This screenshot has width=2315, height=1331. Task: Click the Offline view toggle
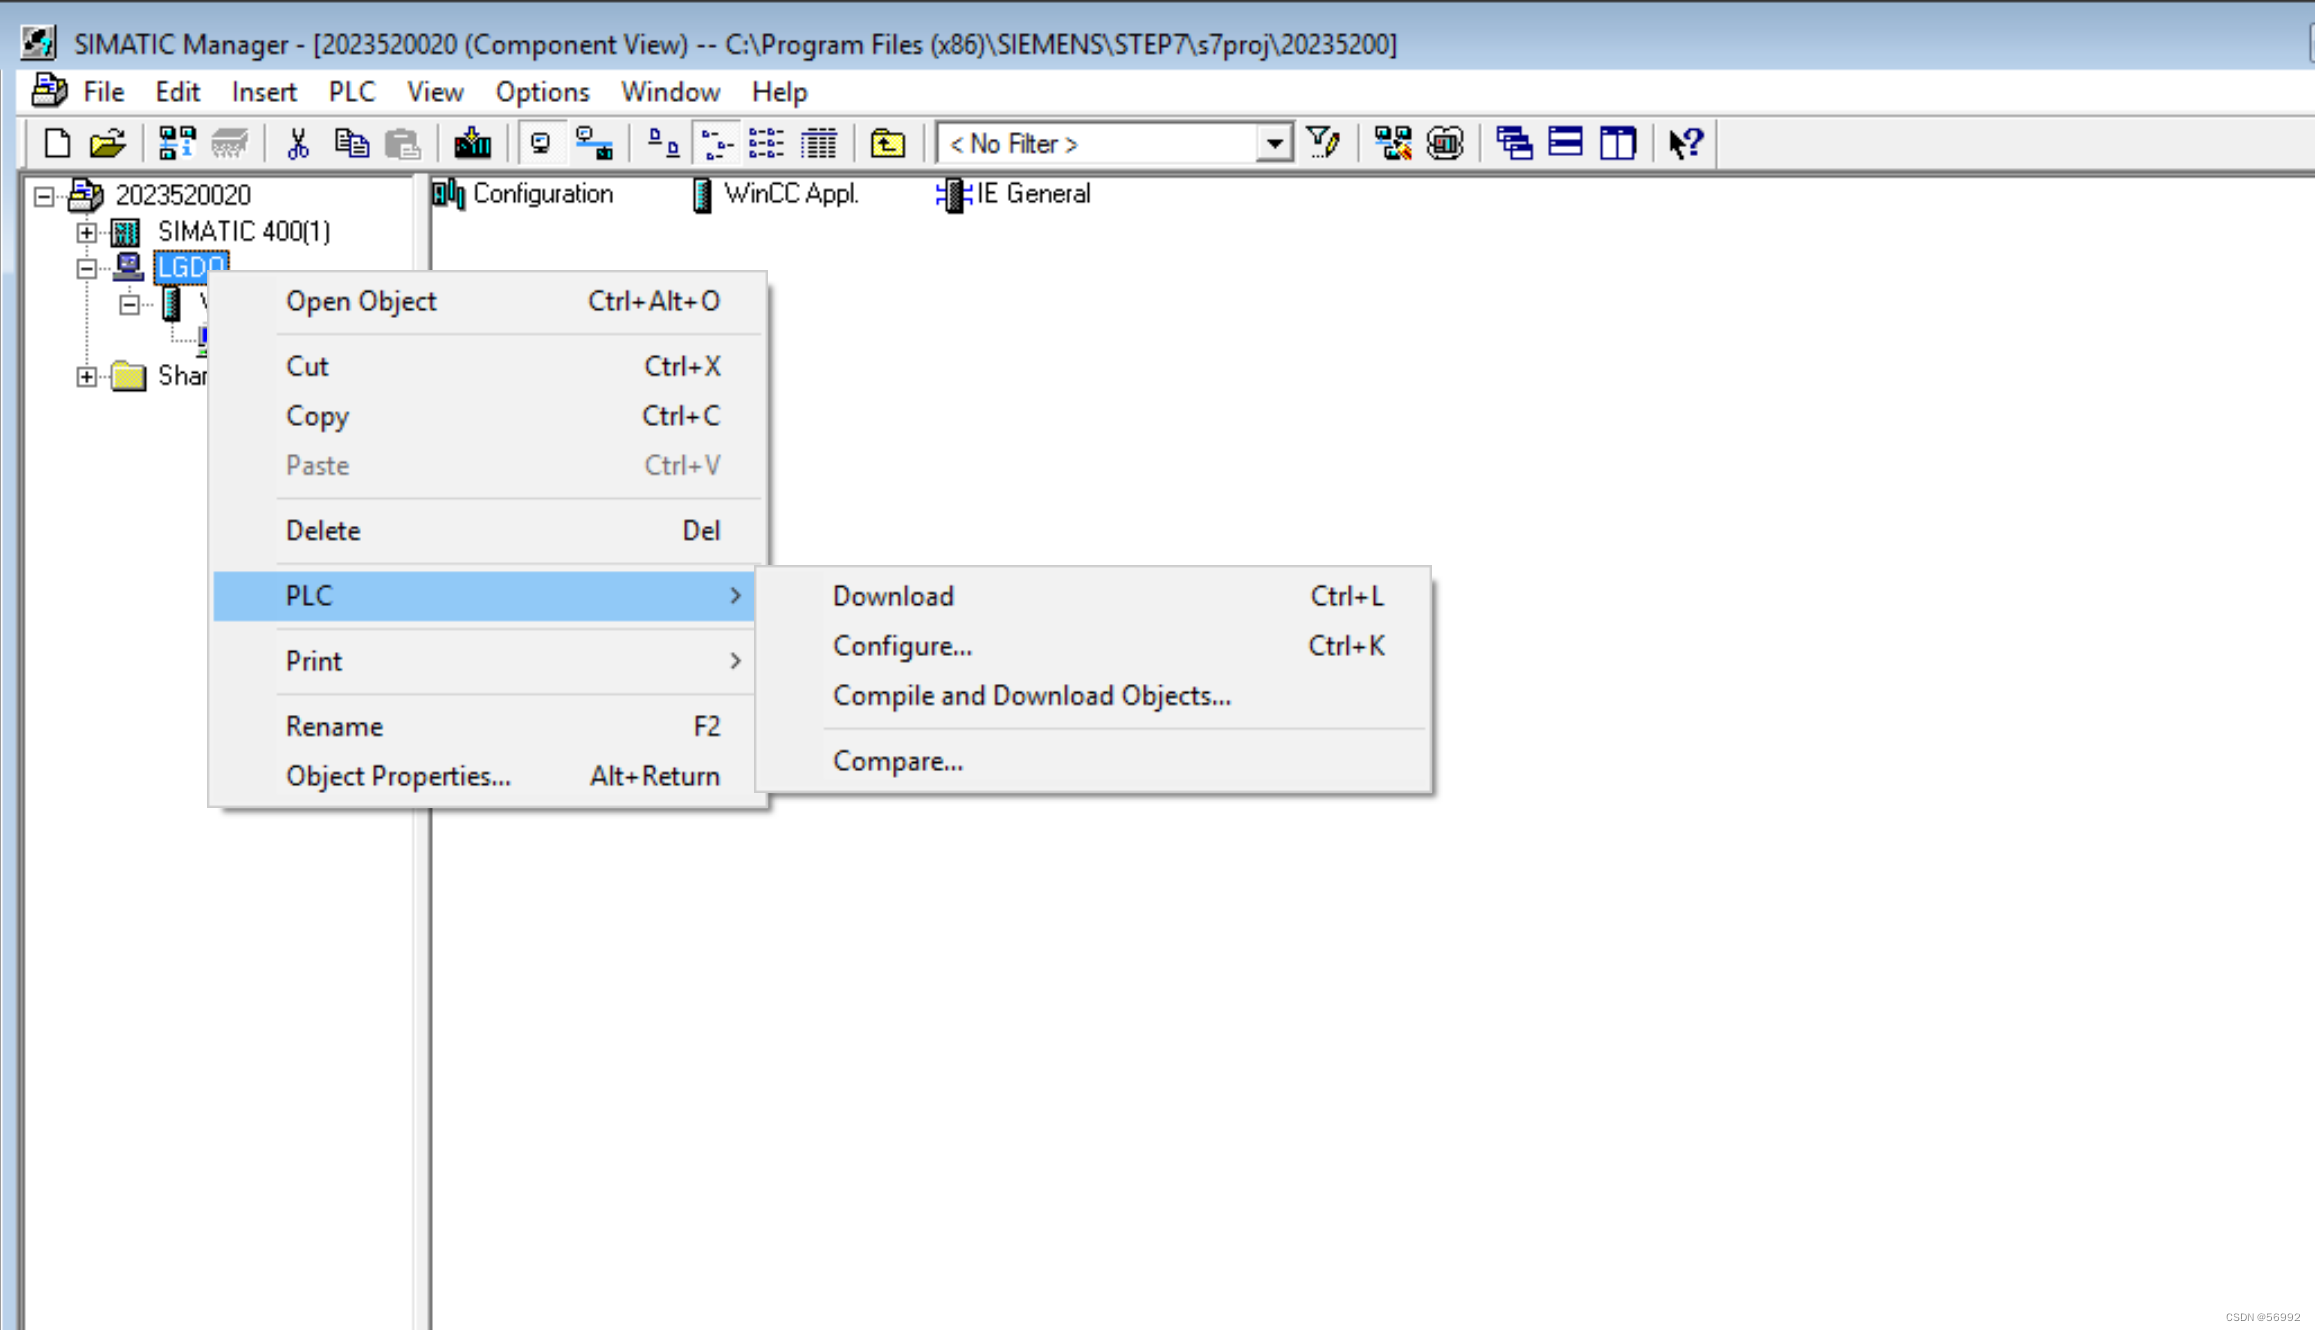[x=541, y=142]
